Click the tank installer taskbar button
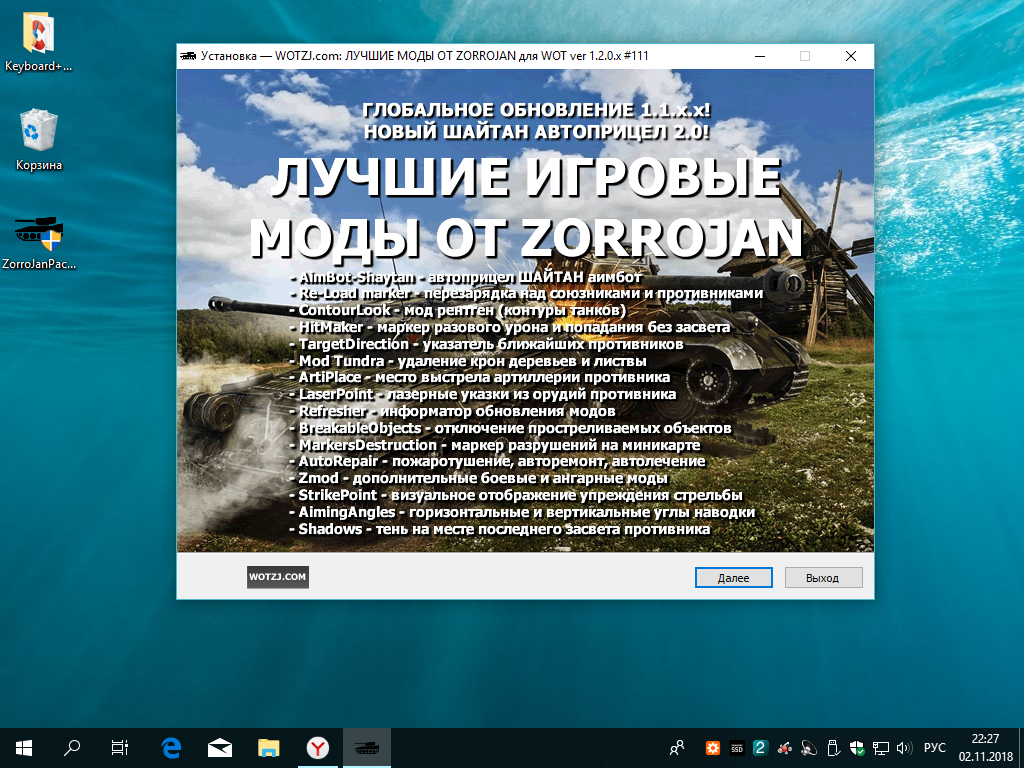Image resolution: width=1024 pixels, height=768 pixels. 366,748
